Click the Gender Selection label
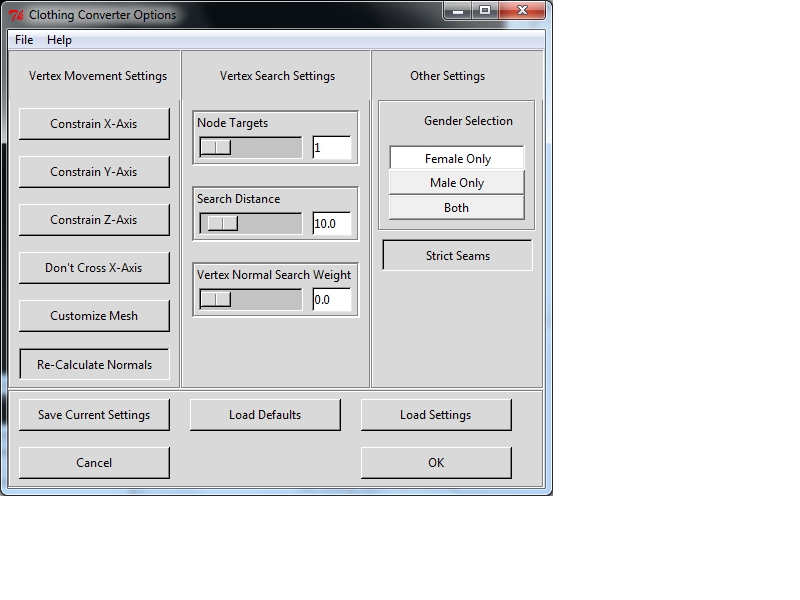 click(x=468, y=120)
